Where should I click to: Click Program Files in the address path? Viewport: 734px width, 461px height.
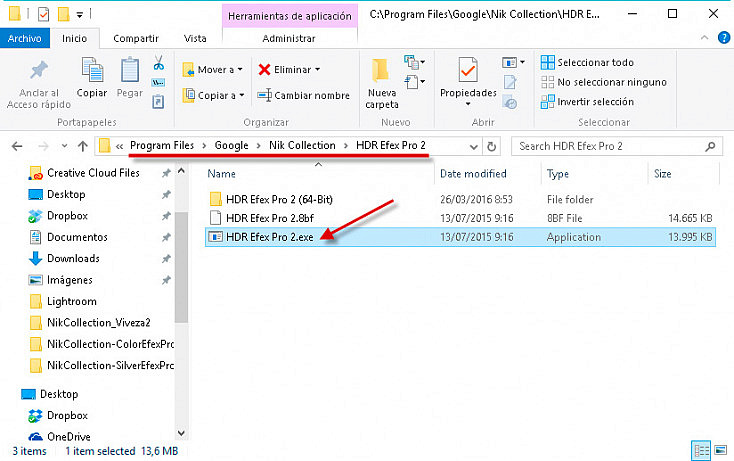(162, 146)
